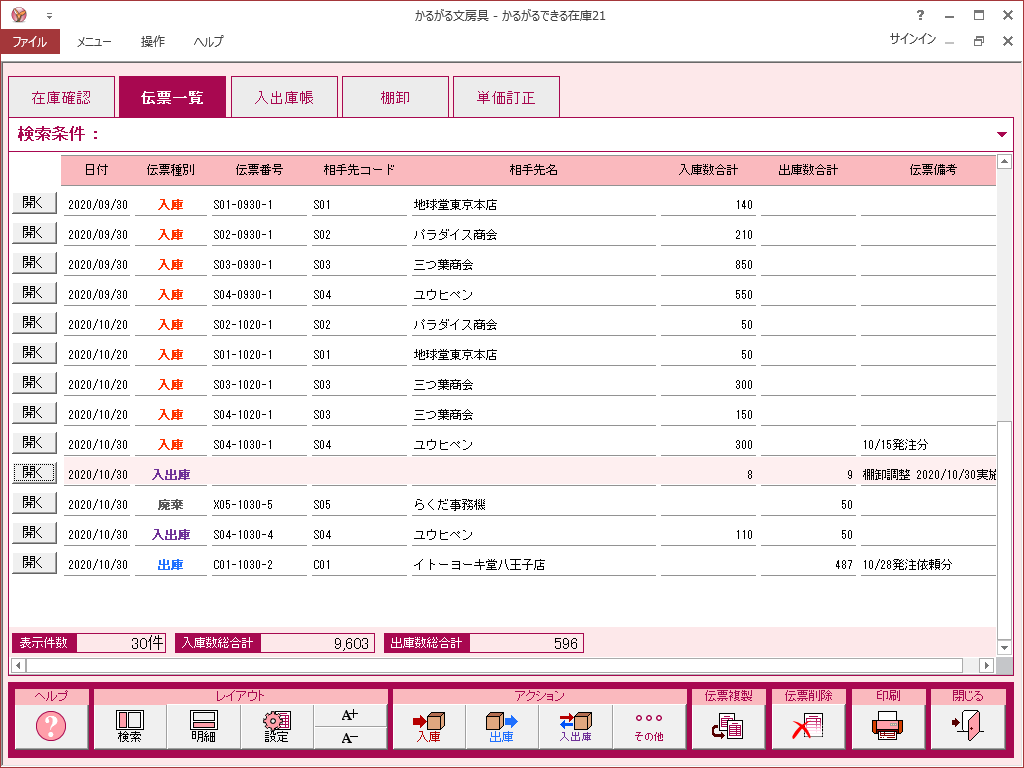Open slip X05-1030-5 with 開く button
Image resolution: width=1024 pixels, height=768 pixels.
pyautogui.click(x=34, y=503)
